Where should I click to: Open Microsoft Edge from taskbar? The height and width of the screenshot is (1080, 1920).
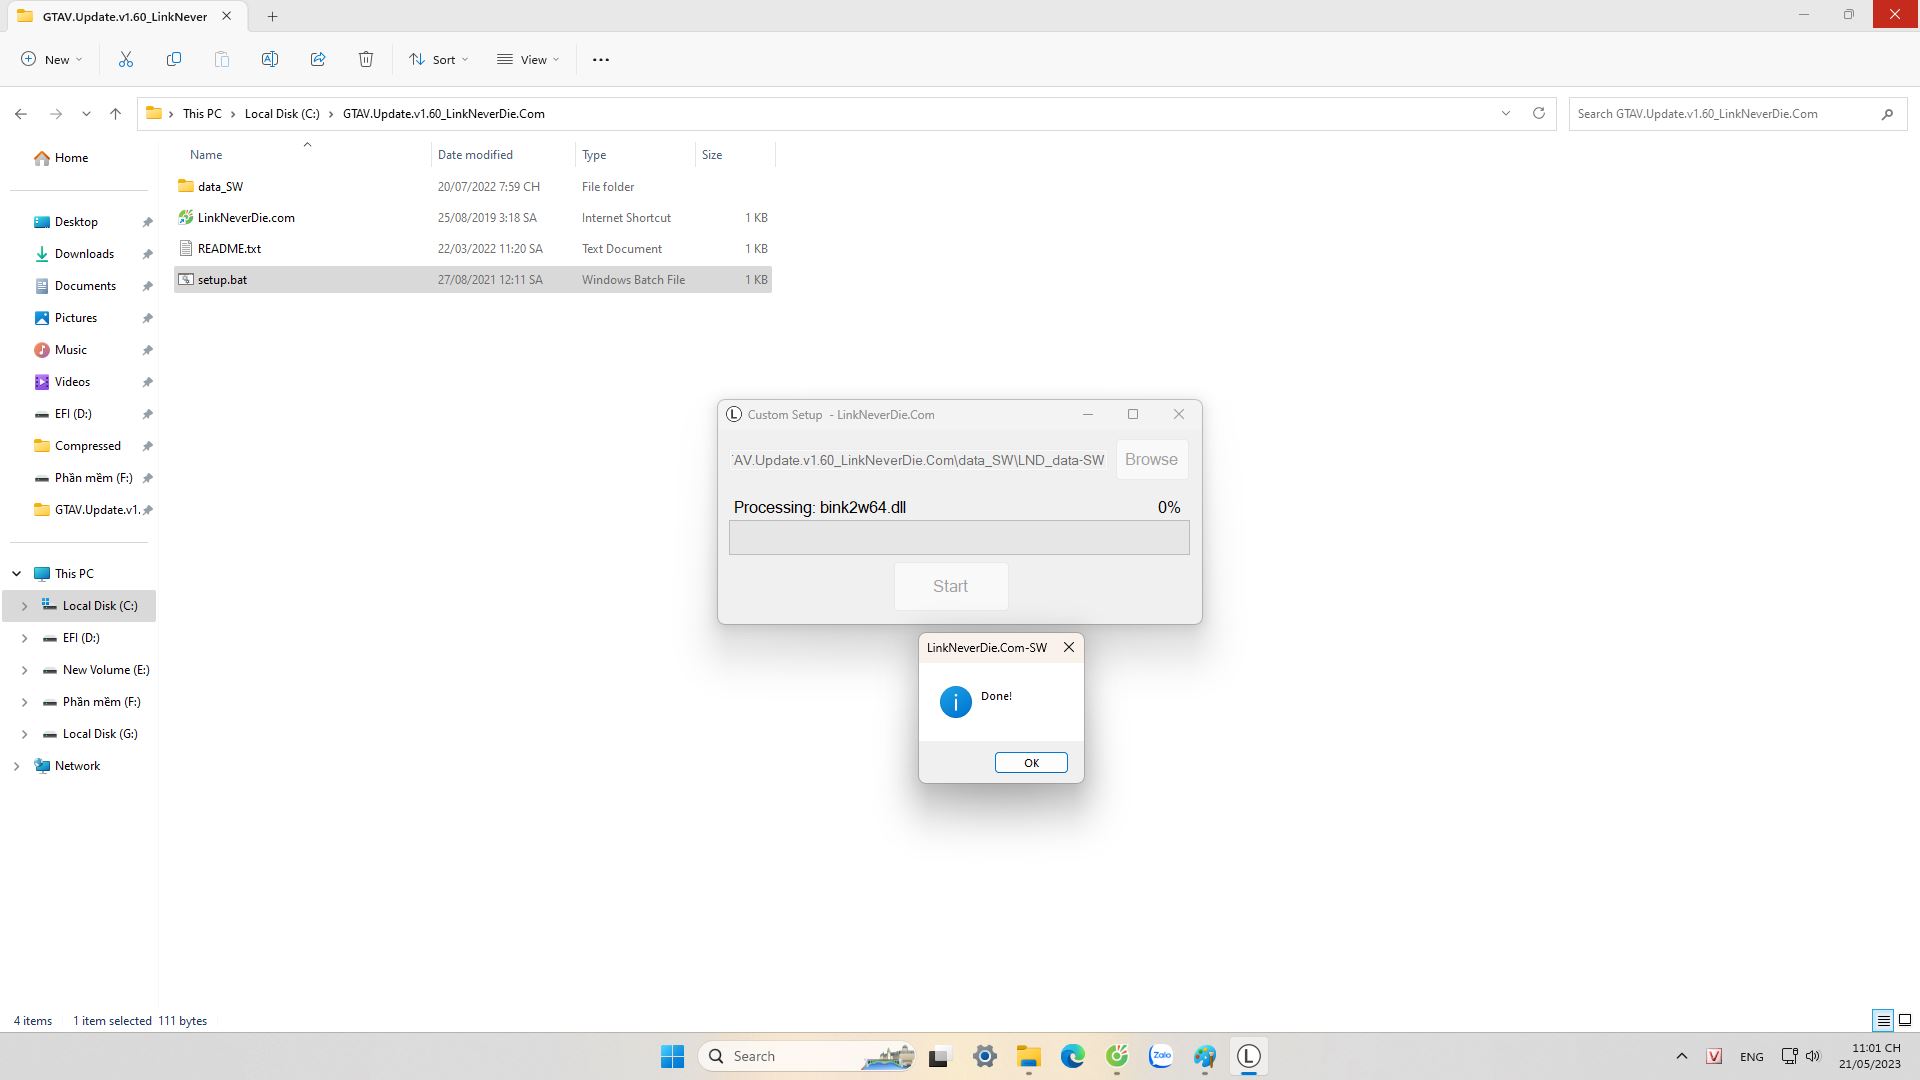1073,1056
